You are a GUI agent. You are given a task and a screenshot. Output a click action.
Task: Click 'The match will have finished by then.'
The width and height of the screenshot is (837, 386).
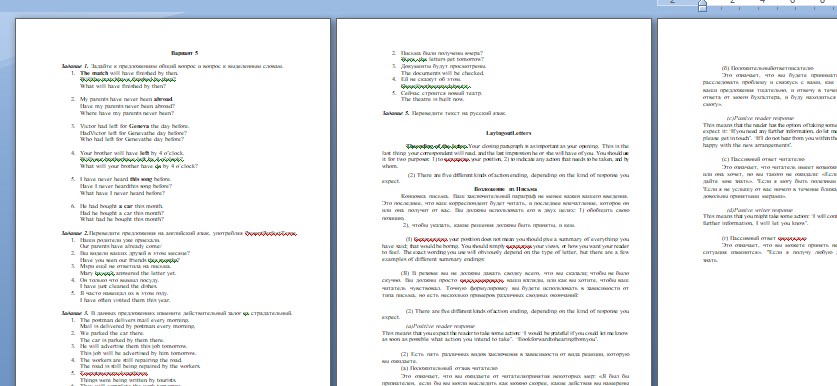click(x=129, y=73)
